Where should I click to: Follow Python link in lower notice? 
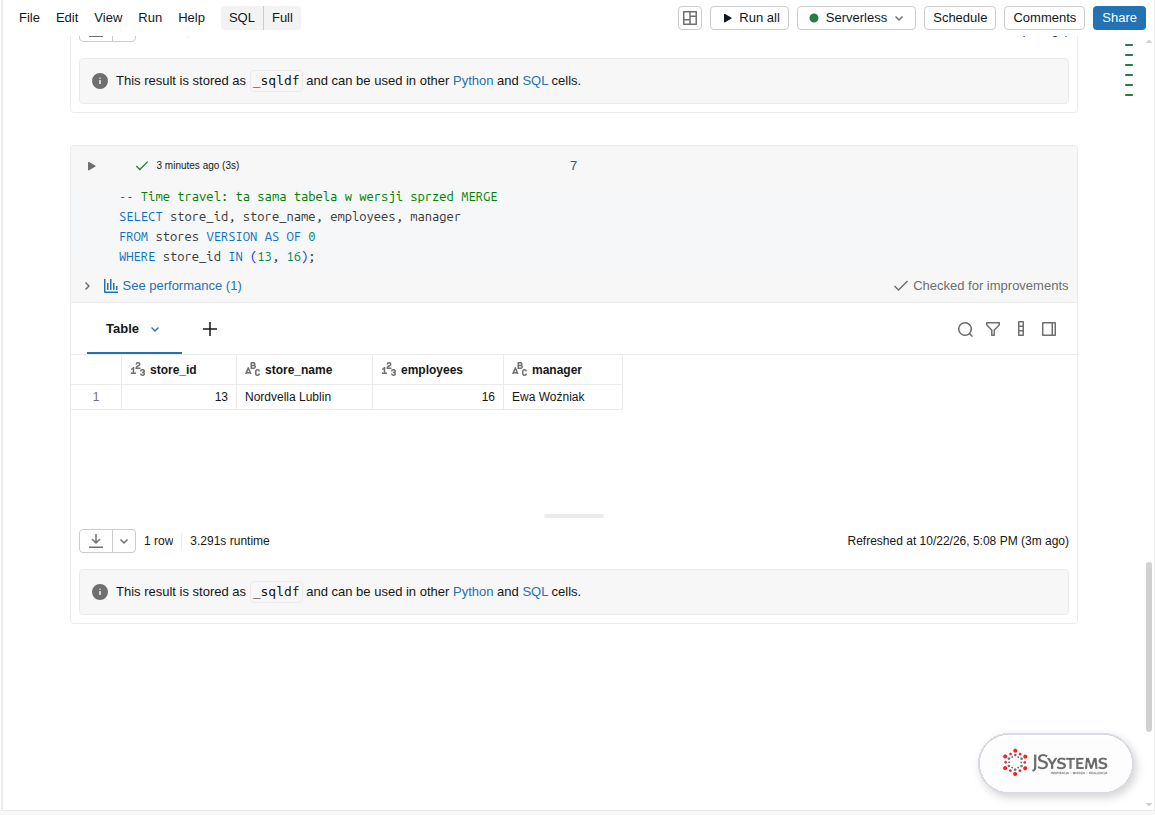(x=473, y=592)
